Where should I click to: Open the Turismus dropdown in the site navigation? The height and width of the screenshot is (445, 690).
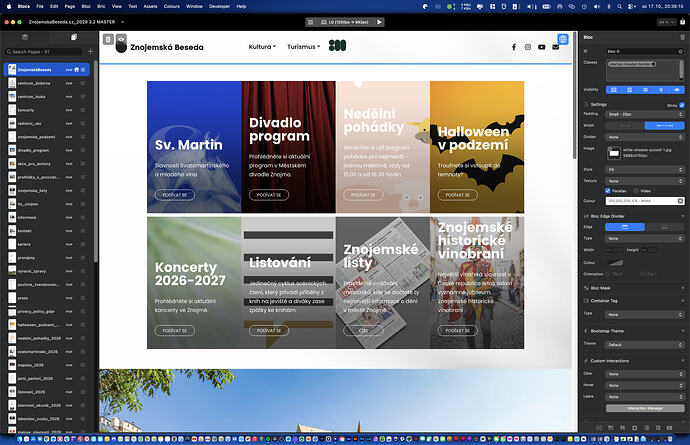(x=304, y=47)
